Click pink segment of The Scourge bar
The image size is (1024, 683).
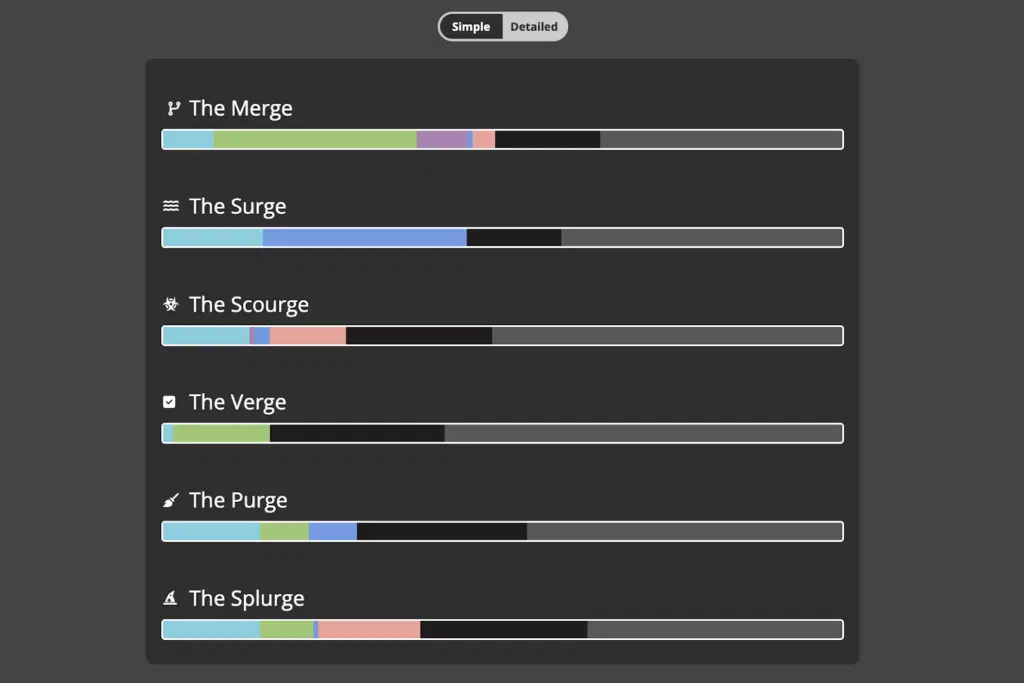(x=308, y=336)
